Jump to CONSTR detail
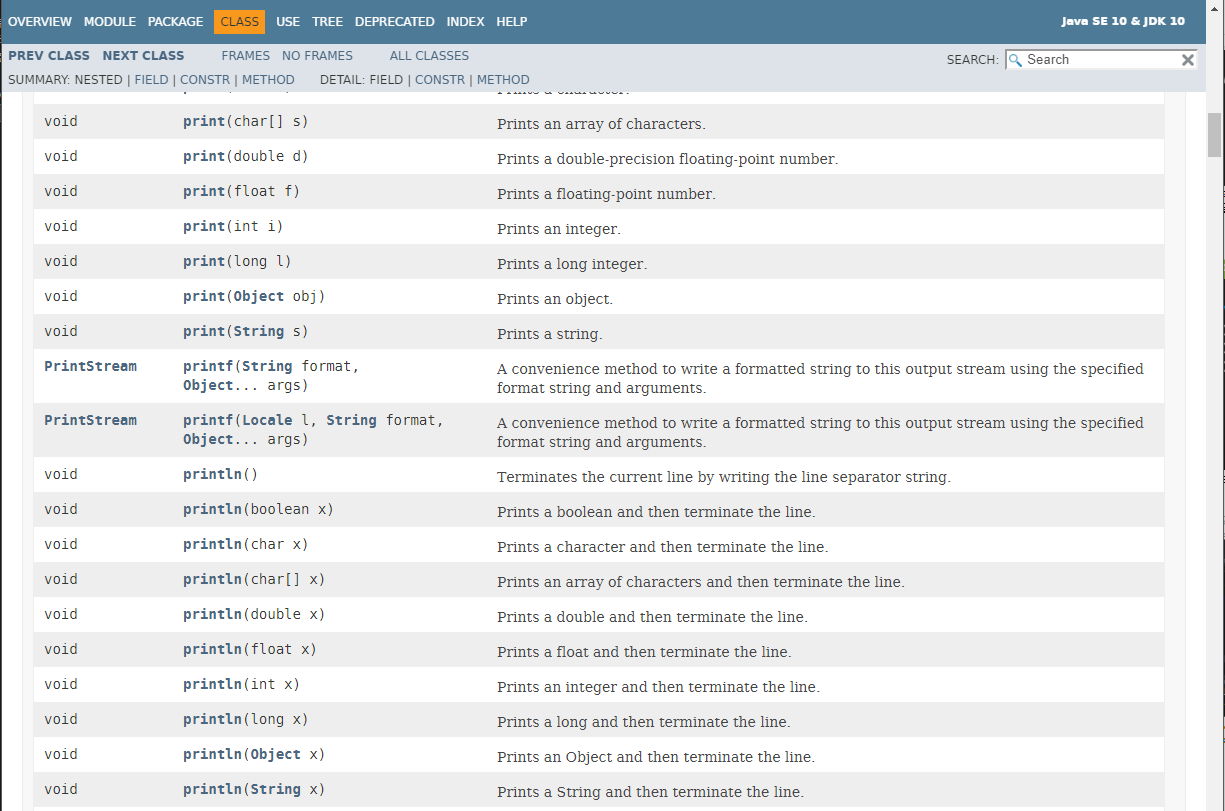This screenshot has height=811, width=1225. point(440,80)
